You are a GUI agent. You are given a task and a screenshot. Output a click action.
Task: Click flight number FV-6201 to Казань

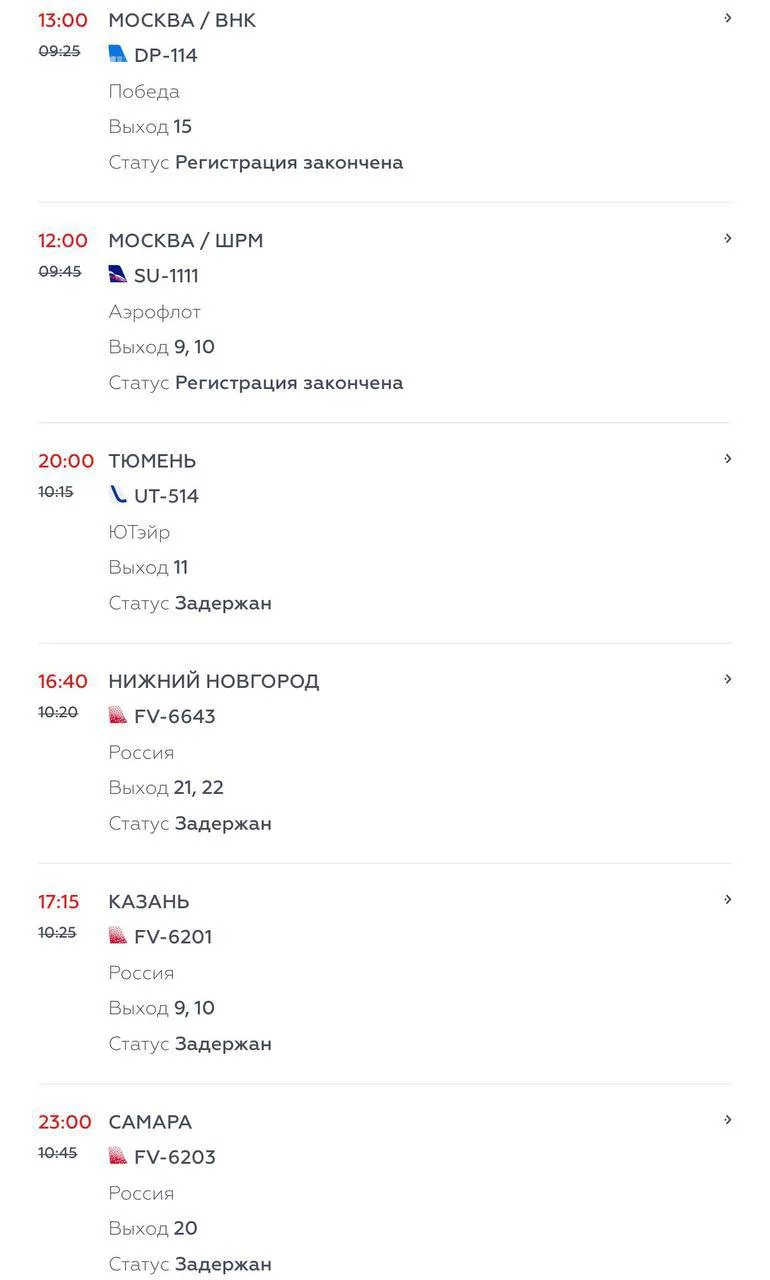tap(173, 937)
